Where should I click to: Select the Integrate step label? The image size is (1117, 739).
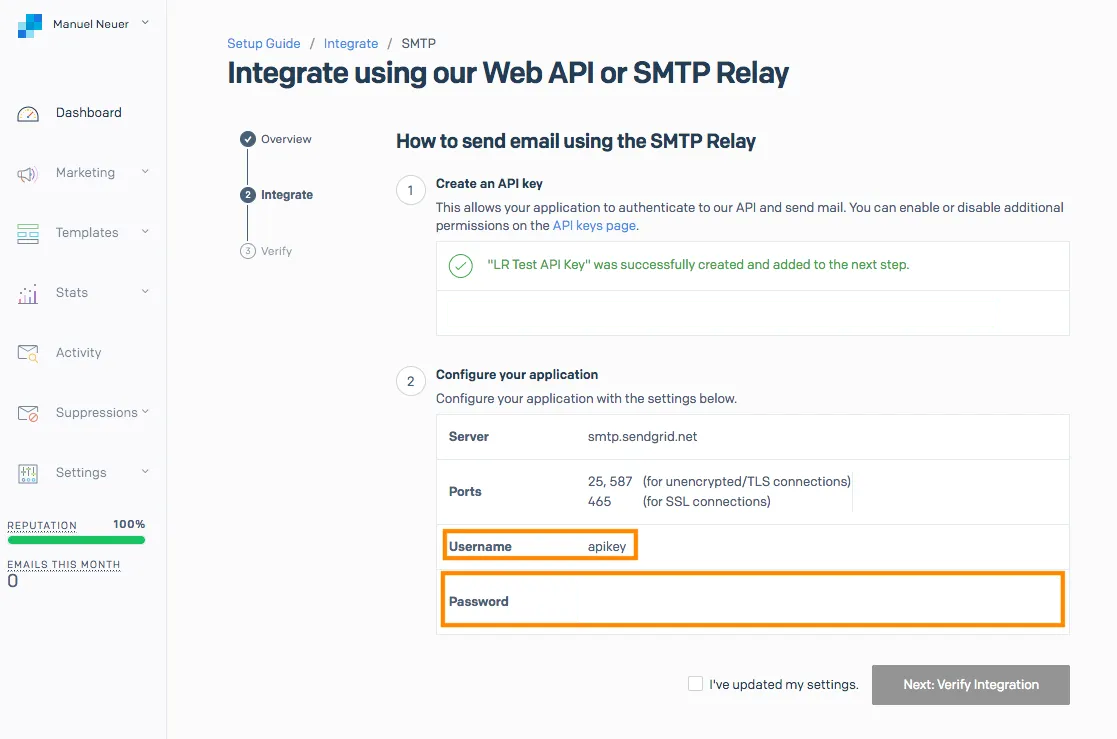286,195
